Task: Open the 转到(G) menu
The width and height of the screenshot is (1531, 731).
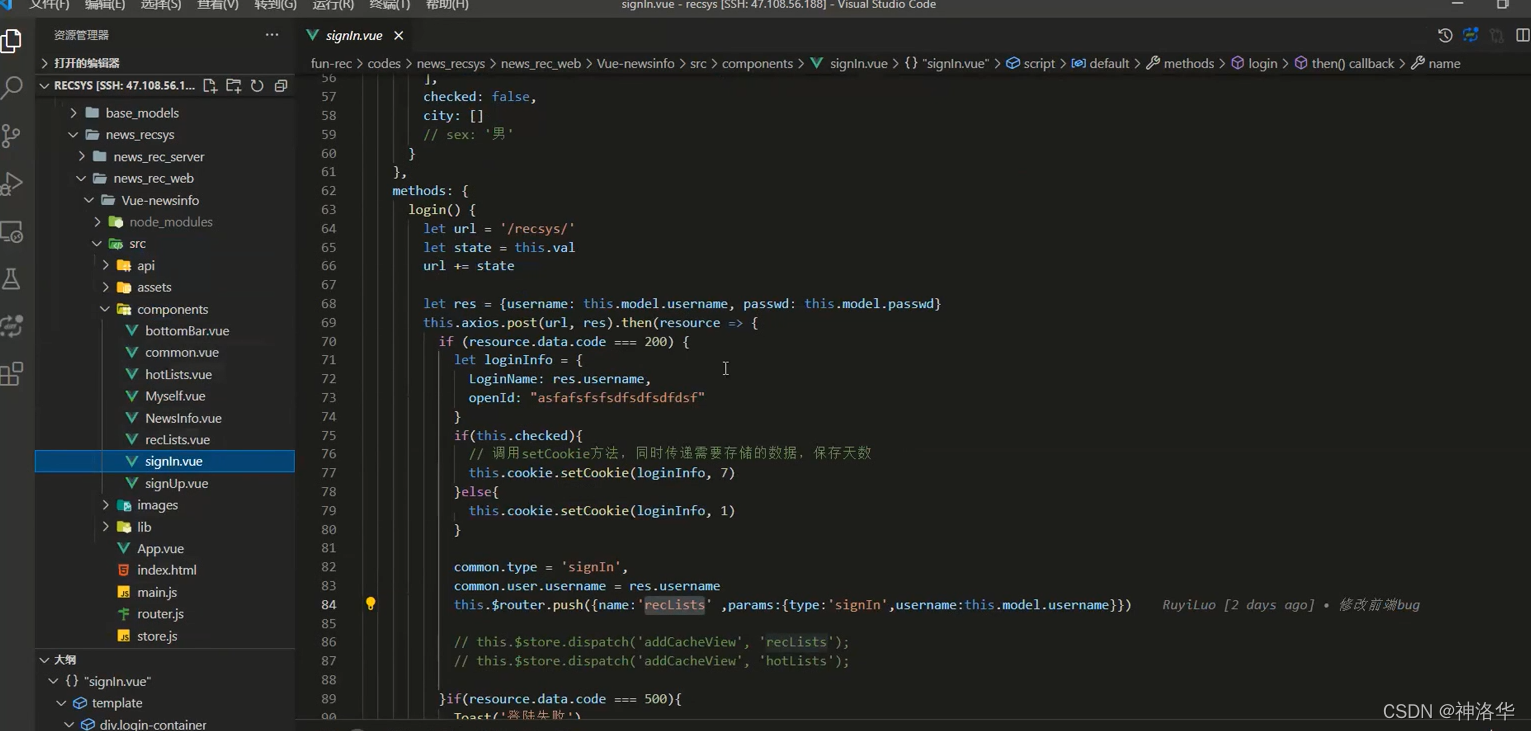Action: [x=276, y=5]
